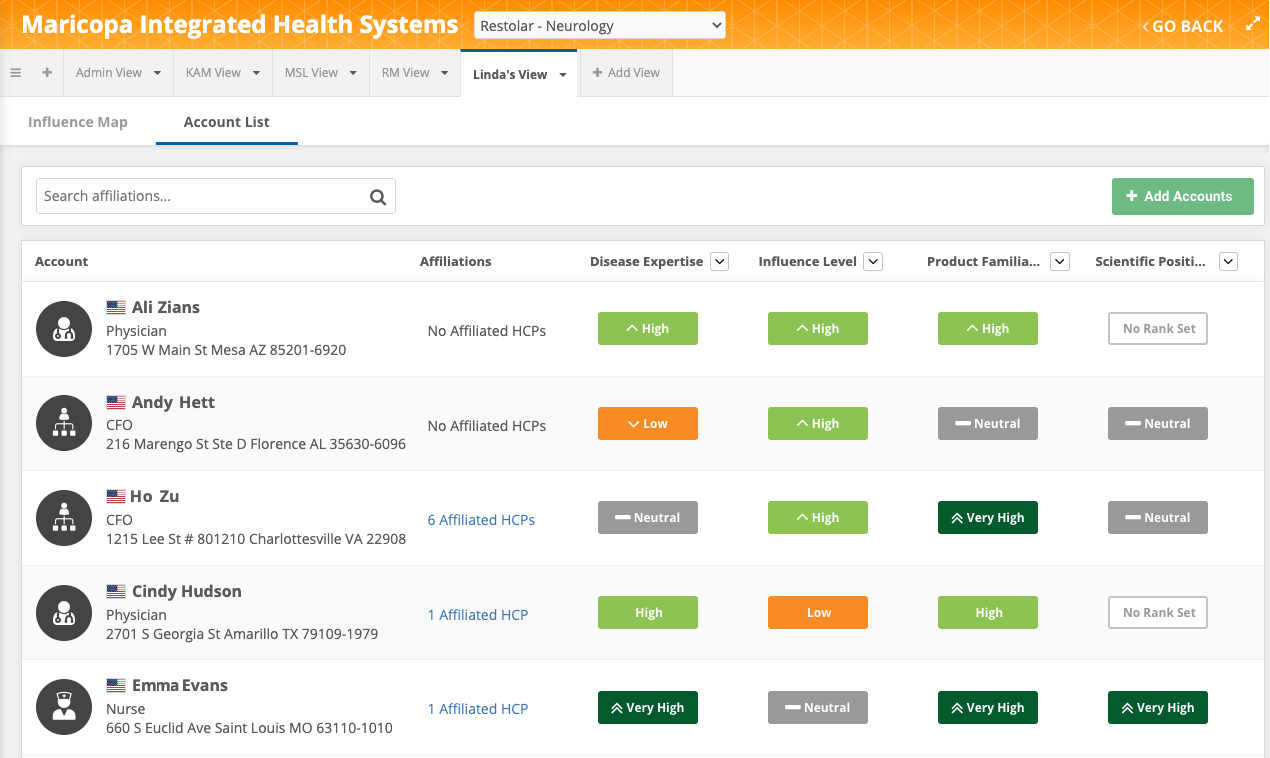Click Emma Evans nurse avatar icon
The height and width of the screenshot is (758, 1270).
pyautogui.click(x=65, y=708)
